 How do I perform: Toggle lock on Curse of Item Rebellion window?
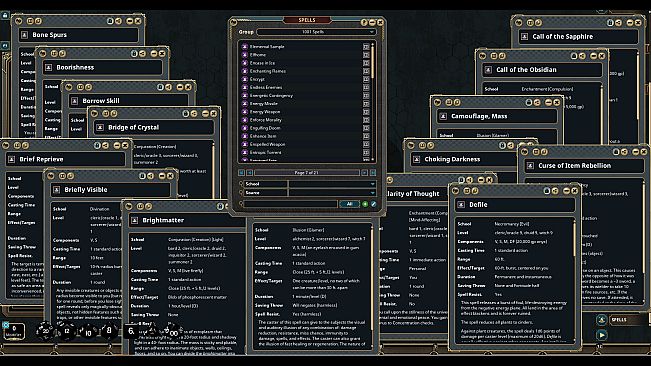click(x=616, y=152)
